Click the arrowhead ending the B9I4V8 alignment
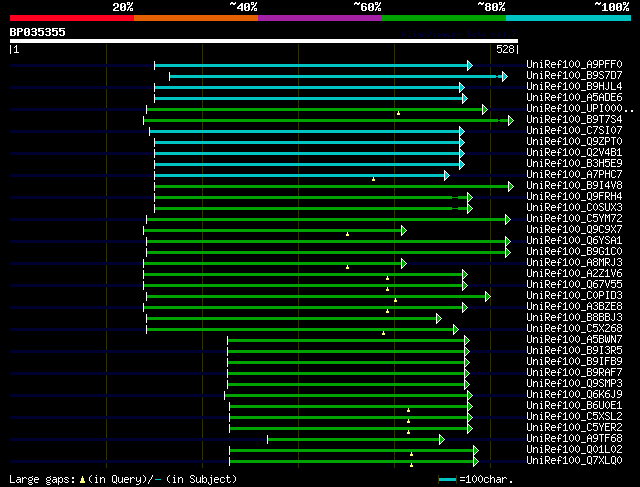 (511, 187)
